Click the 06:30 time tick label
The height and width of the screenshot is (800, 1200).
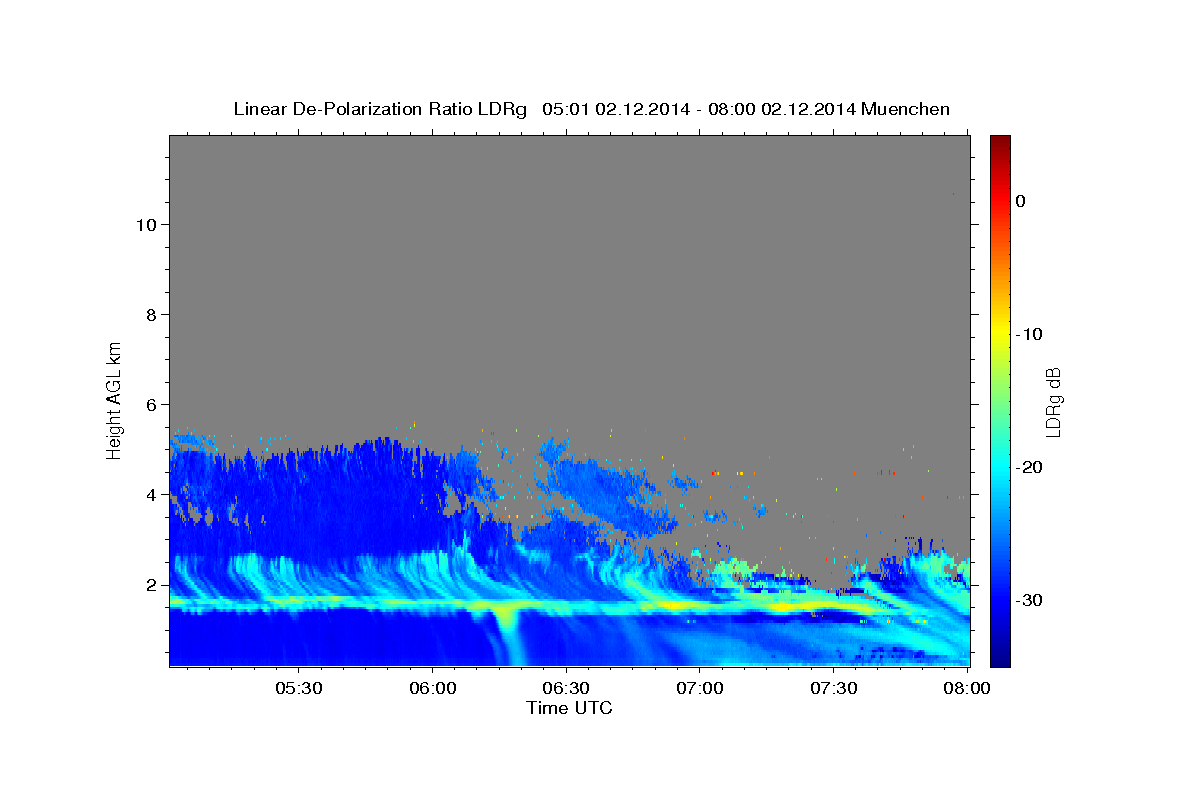click(567, 689)
